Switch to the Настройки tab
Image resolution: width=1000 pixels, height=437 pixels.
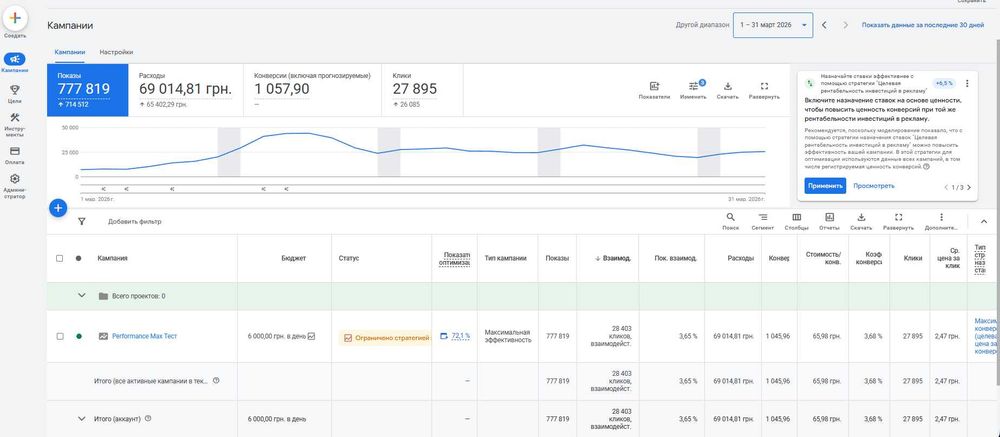[x=116, y=52]
